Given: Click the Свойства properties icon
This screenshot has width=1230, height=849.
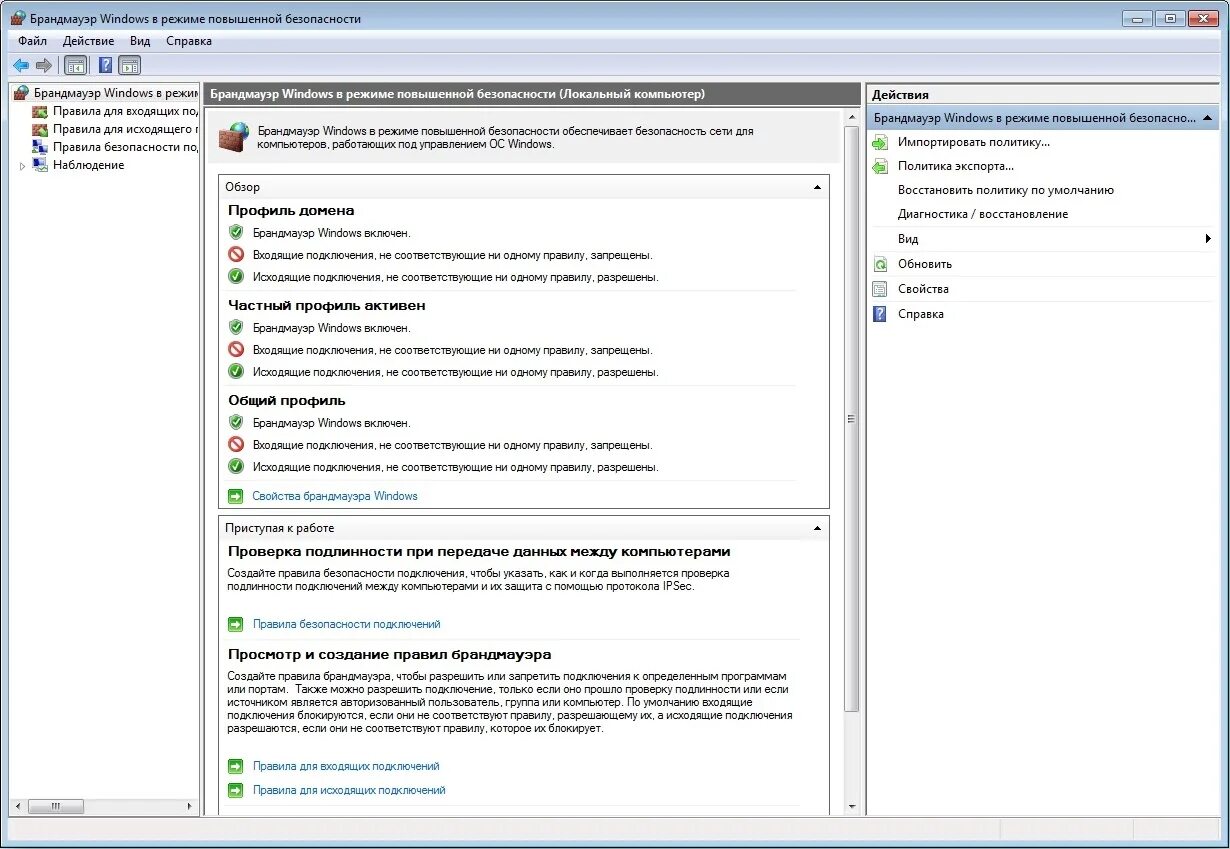Looking at the screenshot, I should (880, 289).
